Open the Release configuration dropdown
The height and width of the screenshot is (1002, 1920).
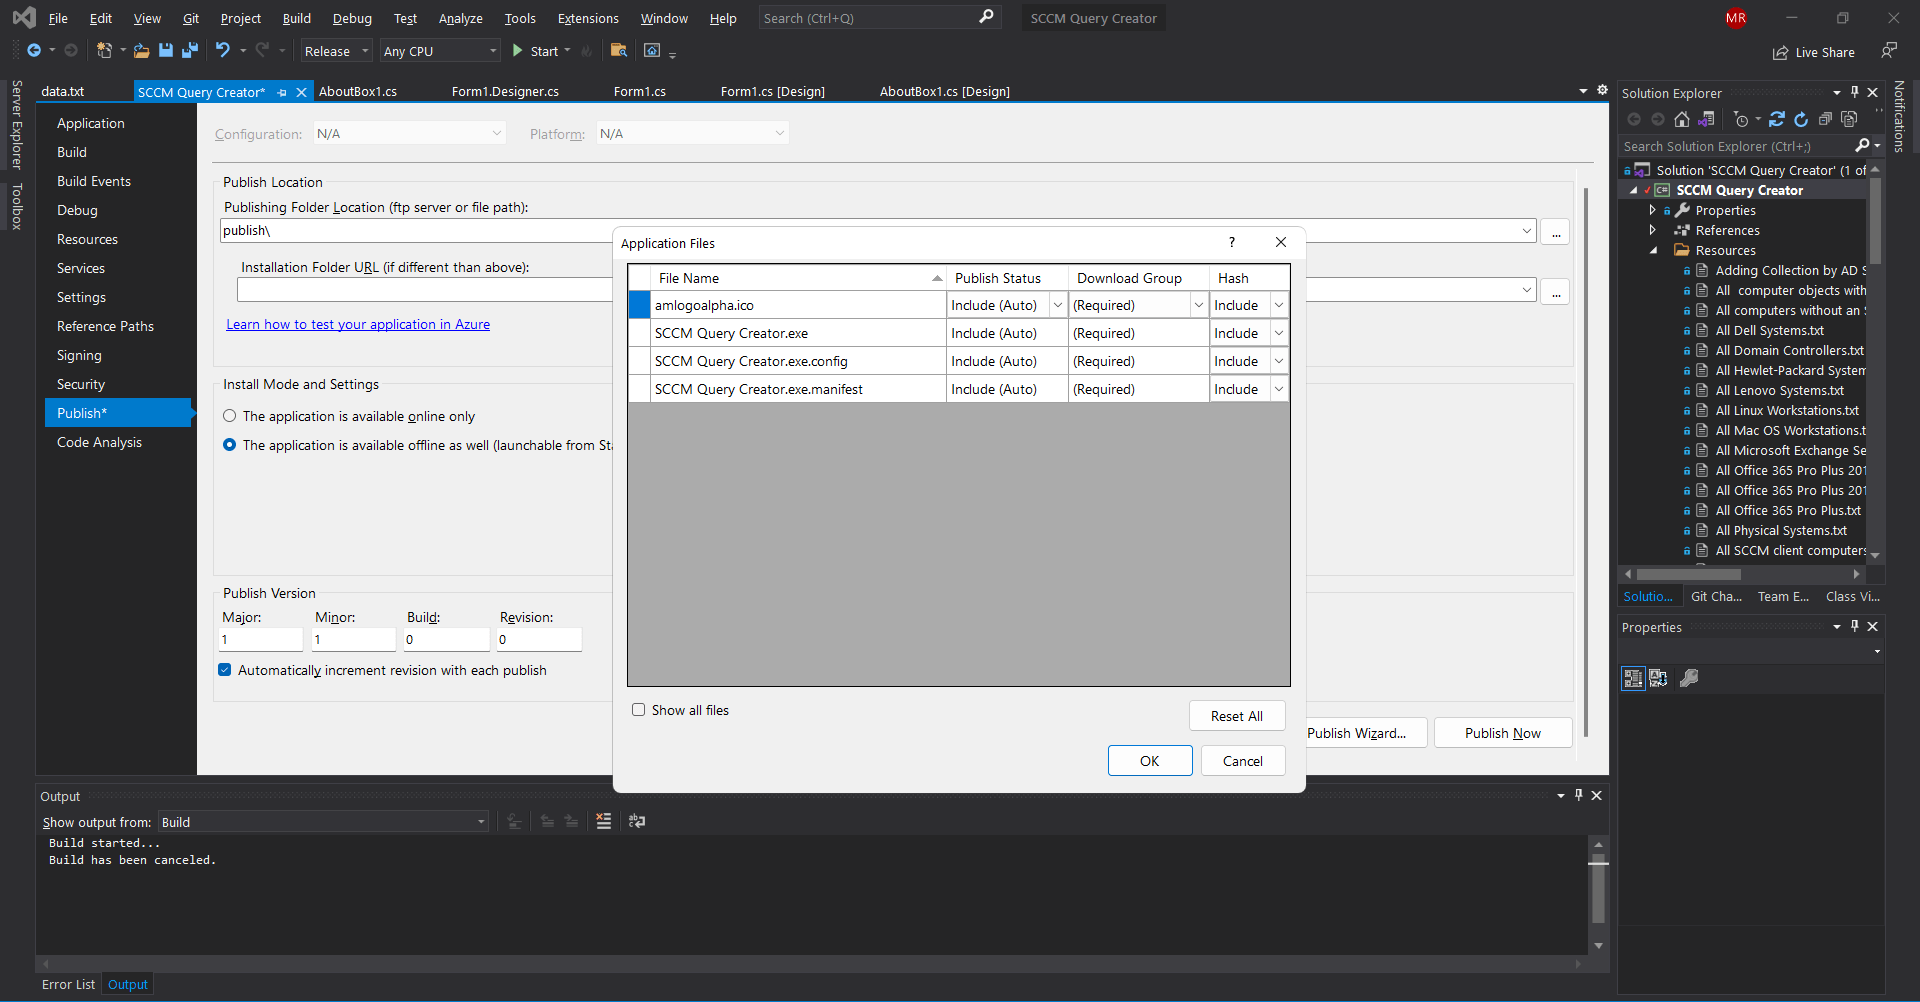tap(337, 51)
